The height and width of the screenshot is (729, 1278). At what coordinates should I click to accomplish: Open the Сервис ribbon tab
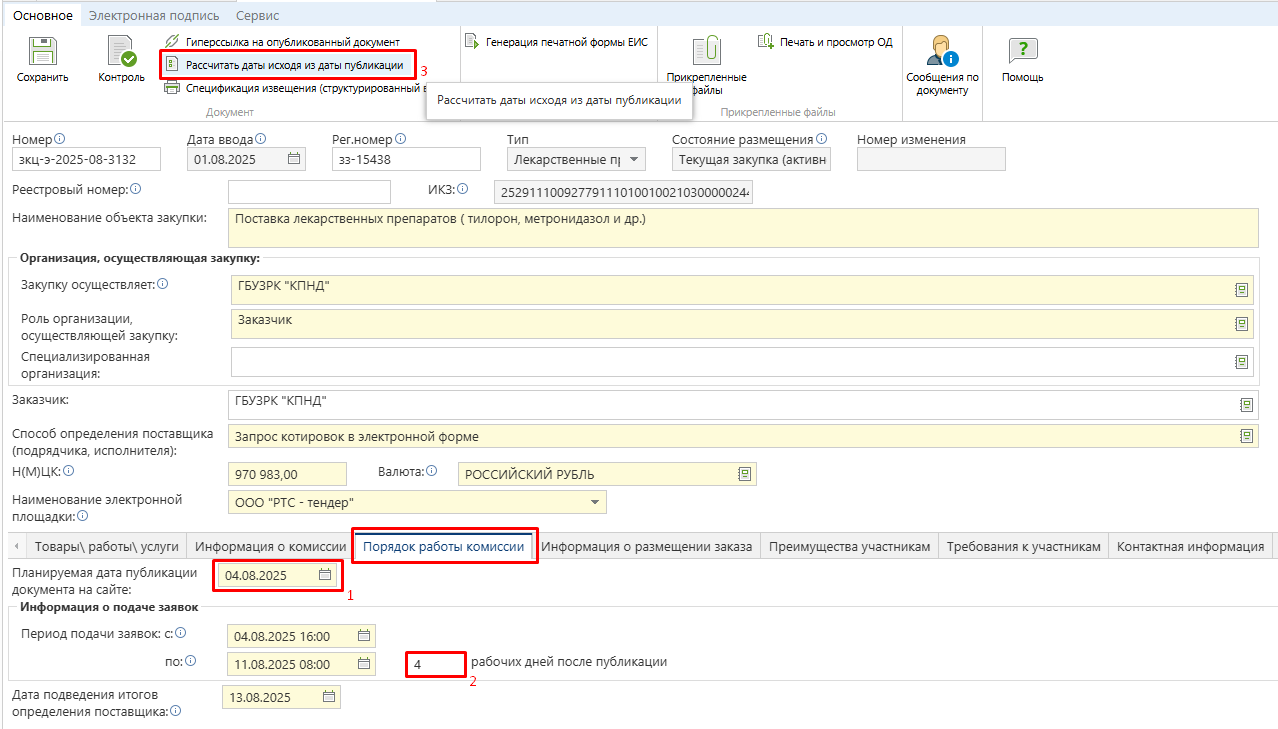click(x=258, y=15)
